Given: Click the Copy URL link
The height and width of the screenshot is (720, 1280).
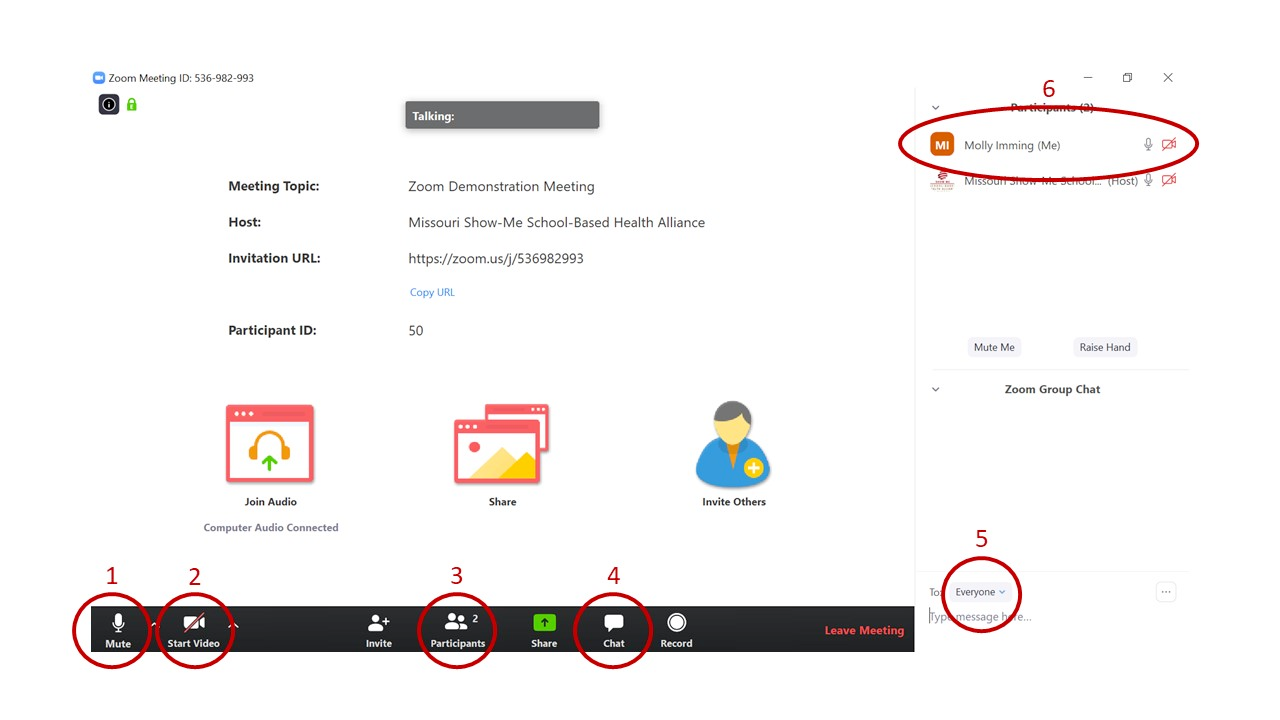Looking at the screenshot, I should (x=432, y=292).
